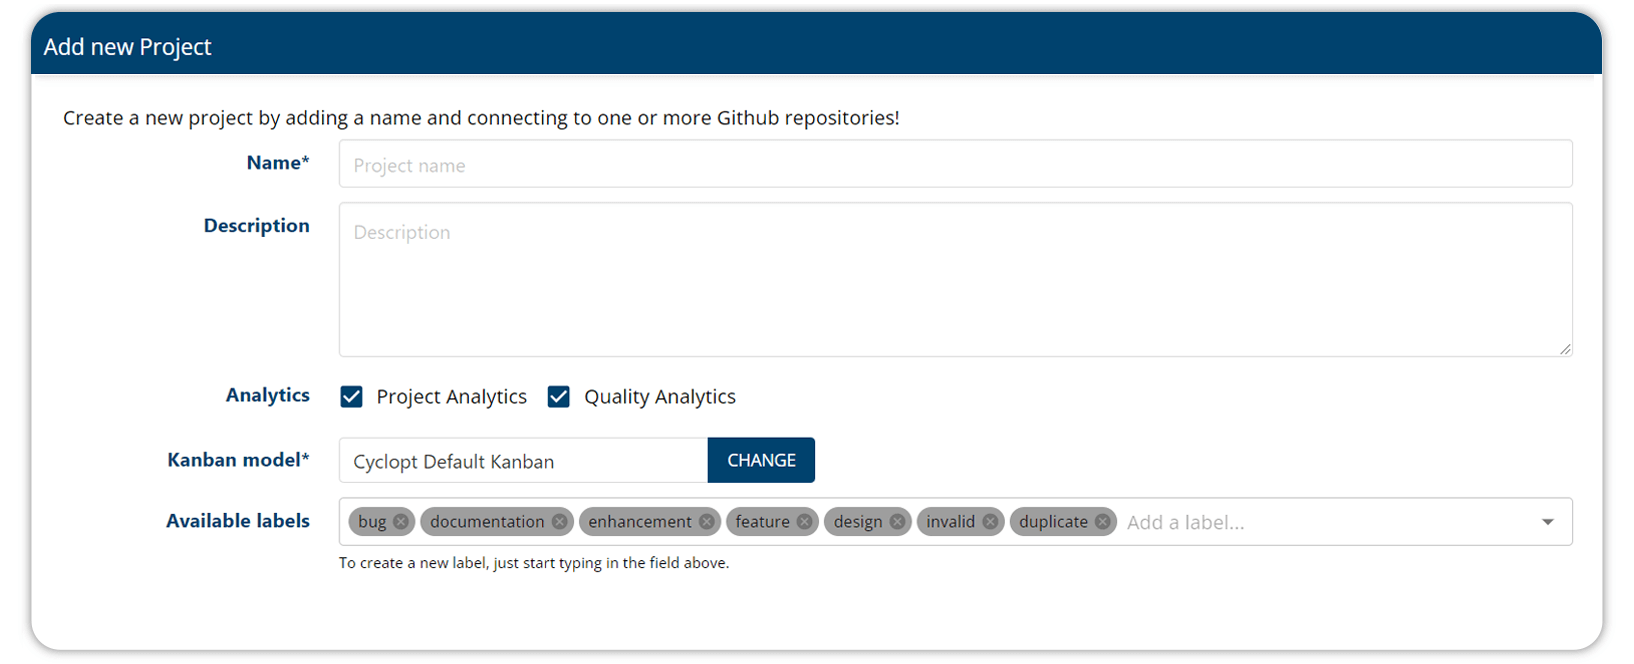Remove the bug label chip

click(401, 522)
